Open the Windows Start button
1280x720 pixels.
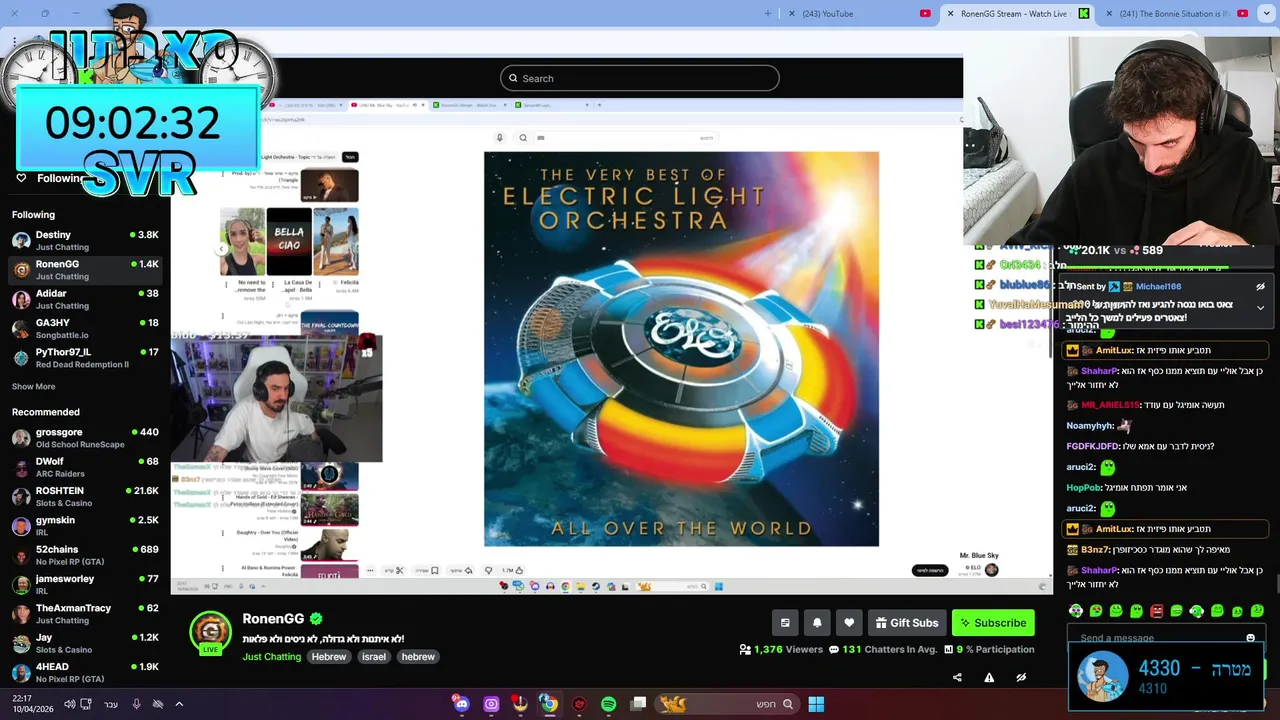[816, 704]
